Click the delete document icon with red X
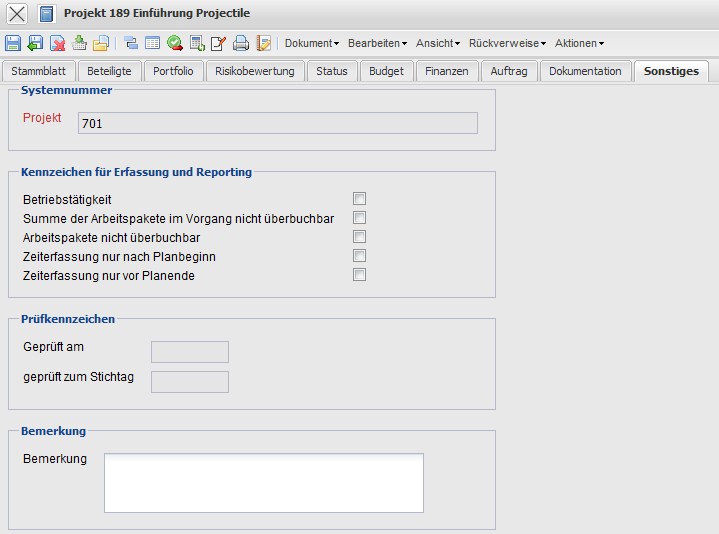The image size is (719, 534). tap(57, 43)
